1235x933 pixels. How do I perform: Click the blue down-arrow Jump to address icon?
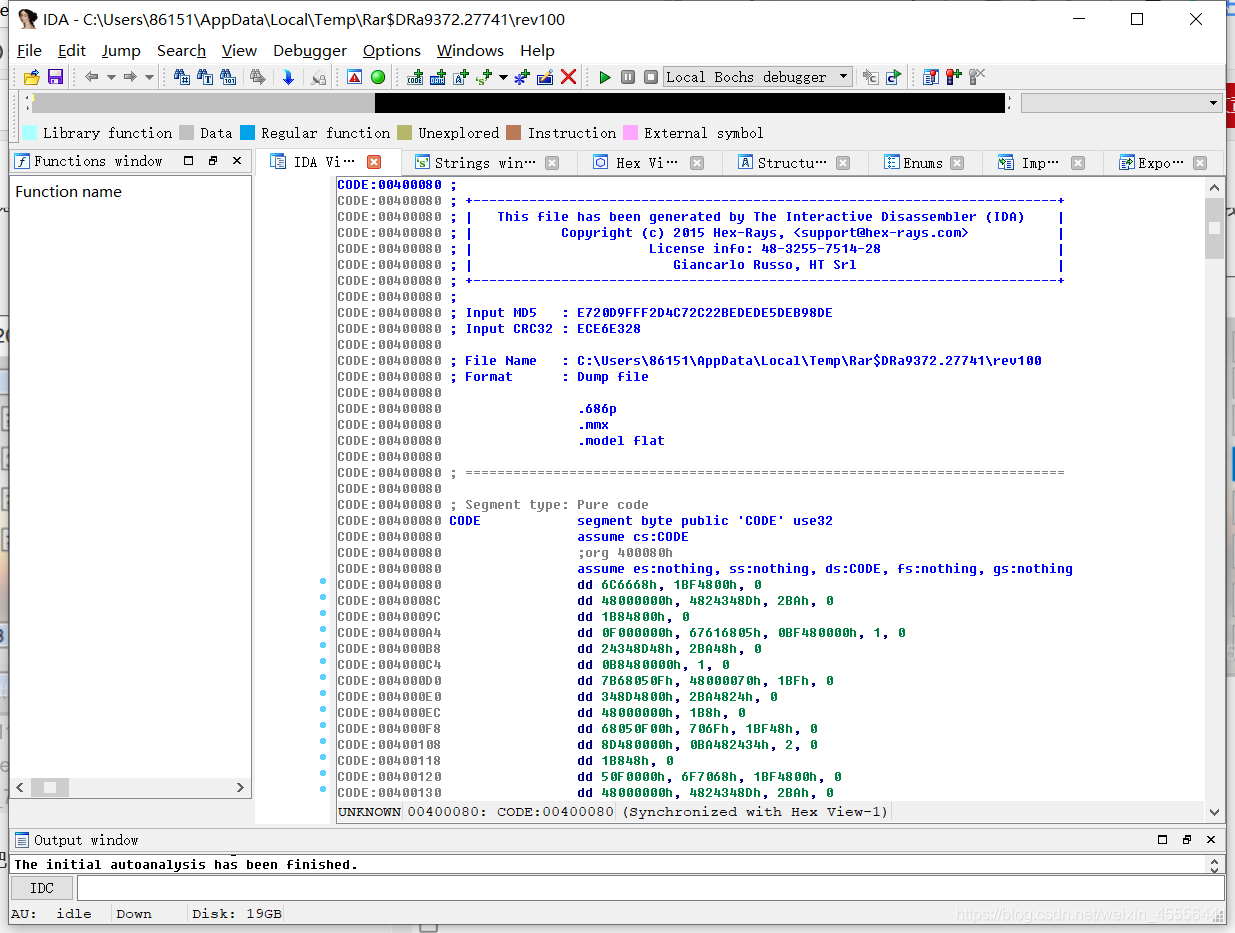click(x=288, y=77)
